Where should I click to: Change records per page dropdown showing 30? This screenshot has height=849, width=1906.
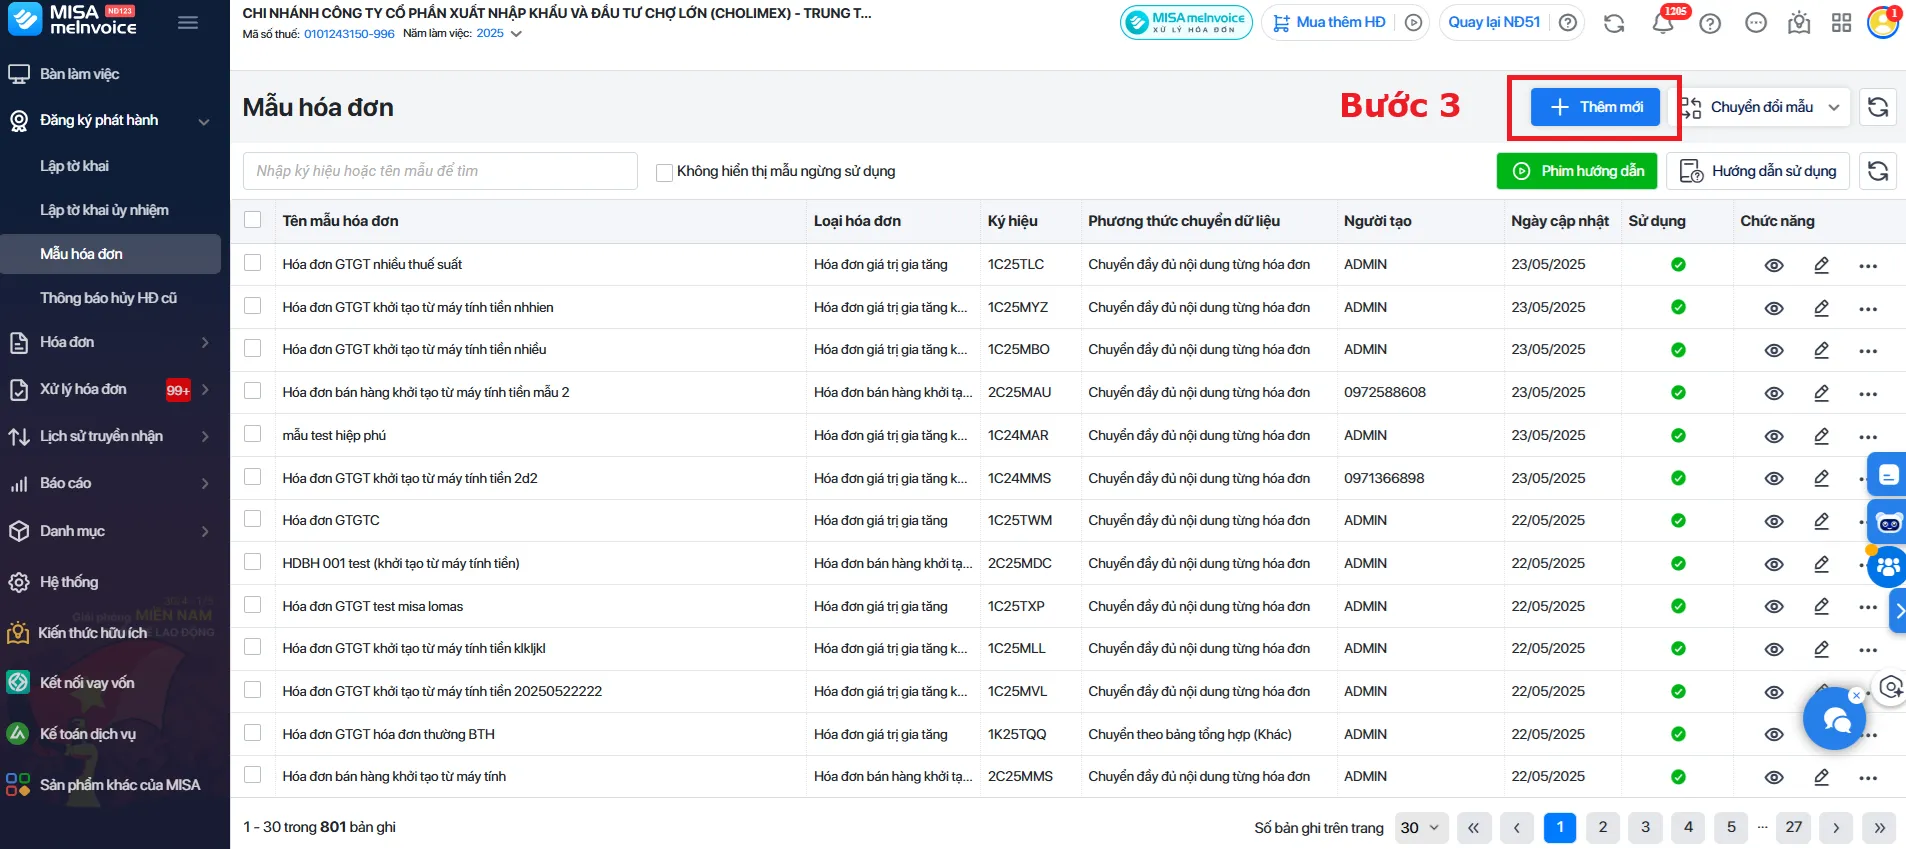click(x=1419, y=827)
